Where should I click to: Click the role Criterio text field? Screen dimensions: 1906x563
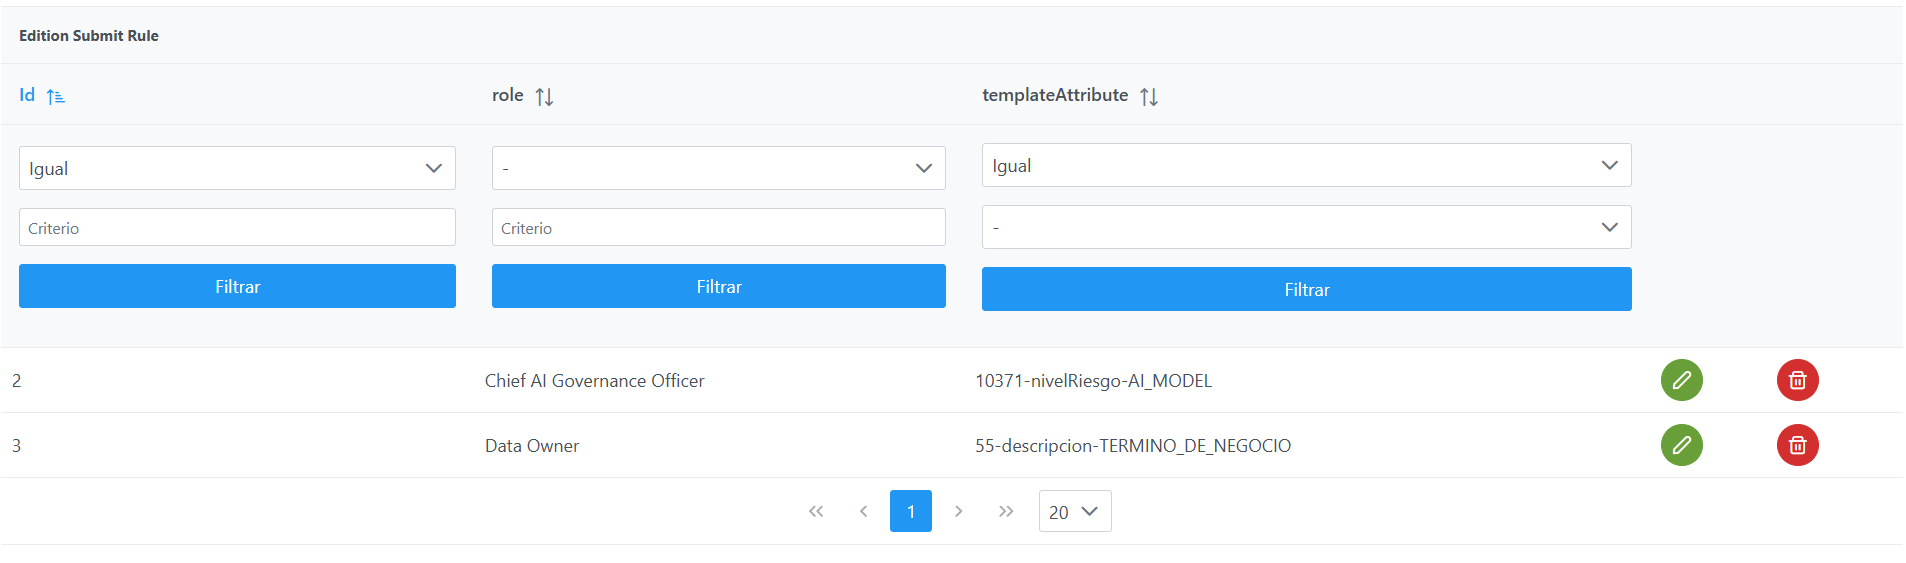[718, 227]
